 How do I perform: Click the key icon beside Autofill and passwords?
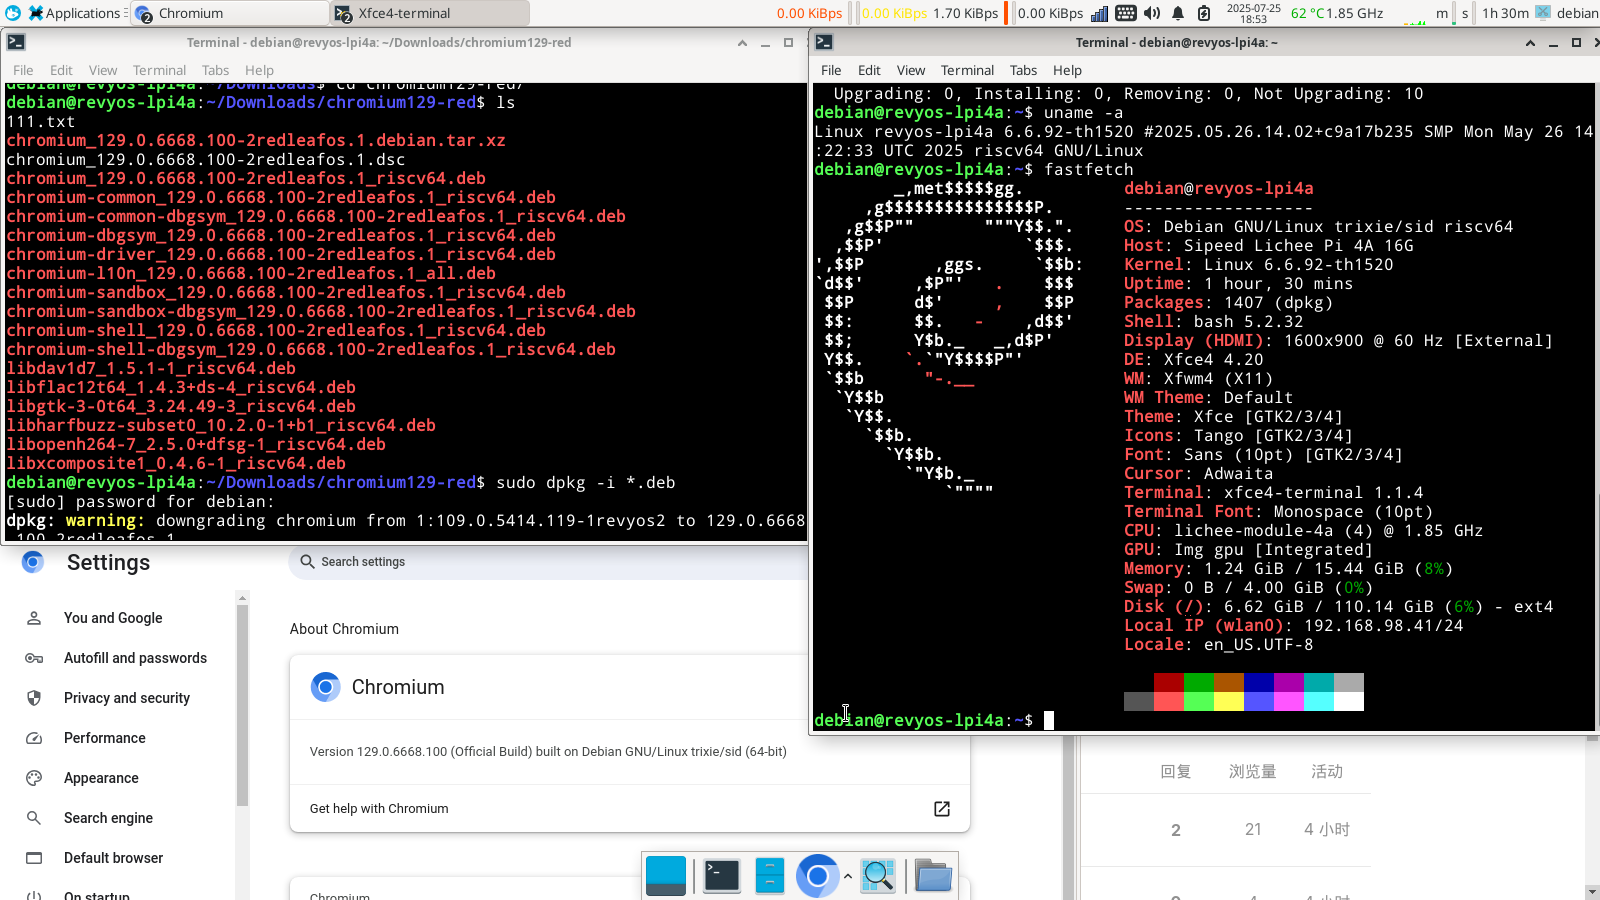34,658
